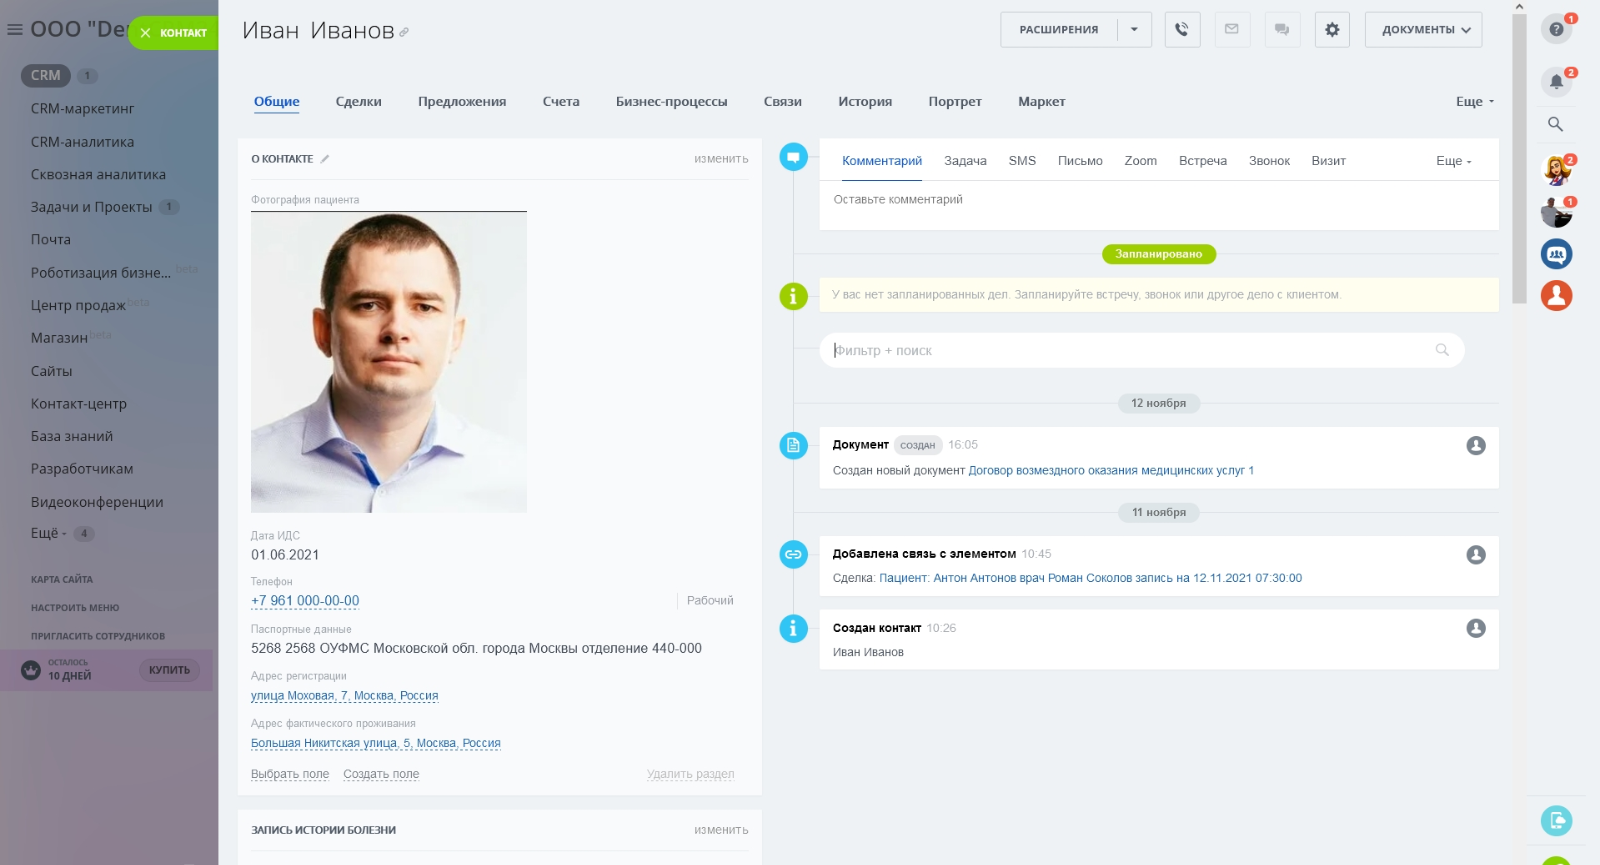The image size is (1600, 865).
Task: Click the patient photo thumbnail
Action: click(x=388, y=362)
